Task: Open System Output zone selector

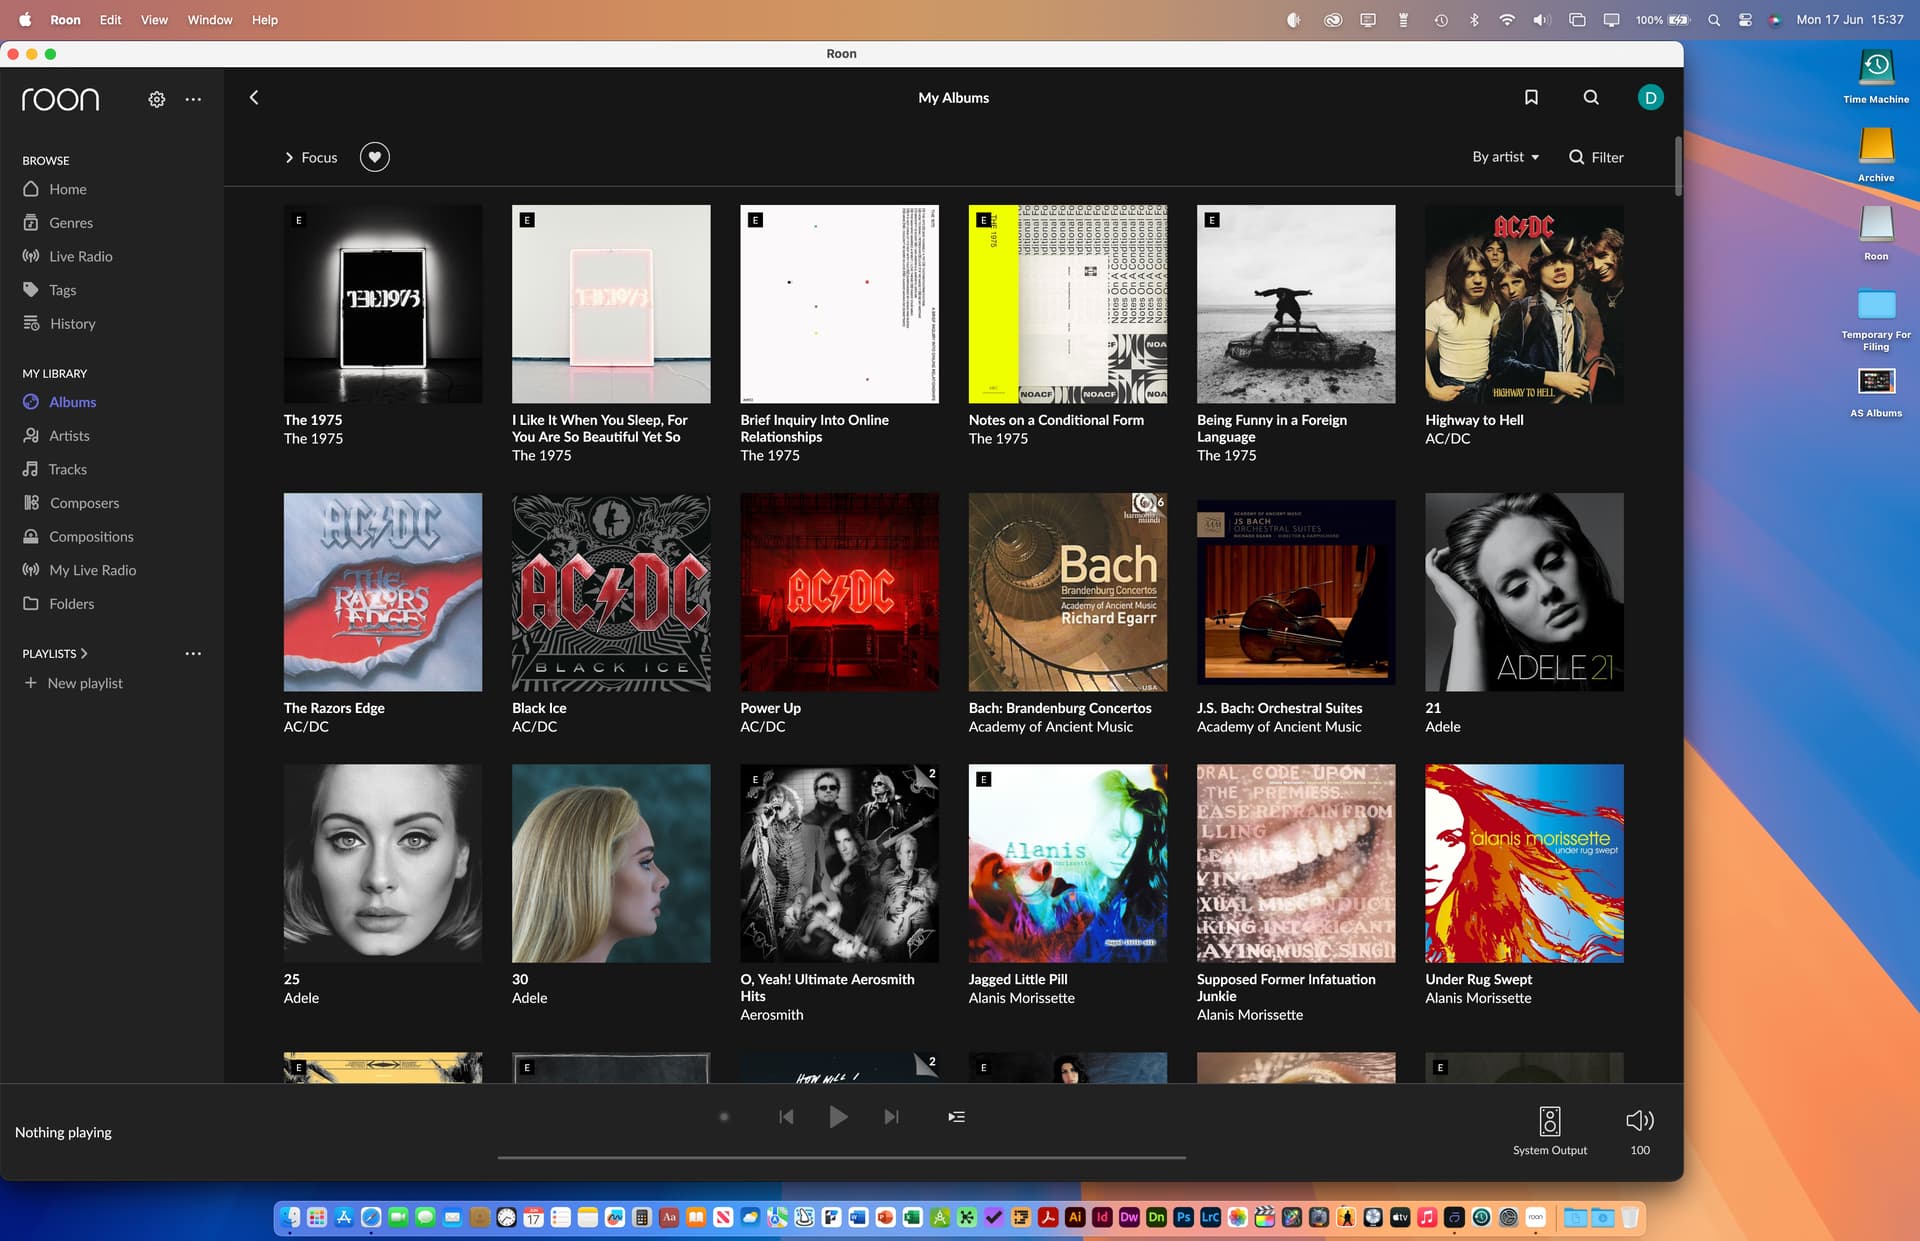Action: (x=1550, y=1130)
